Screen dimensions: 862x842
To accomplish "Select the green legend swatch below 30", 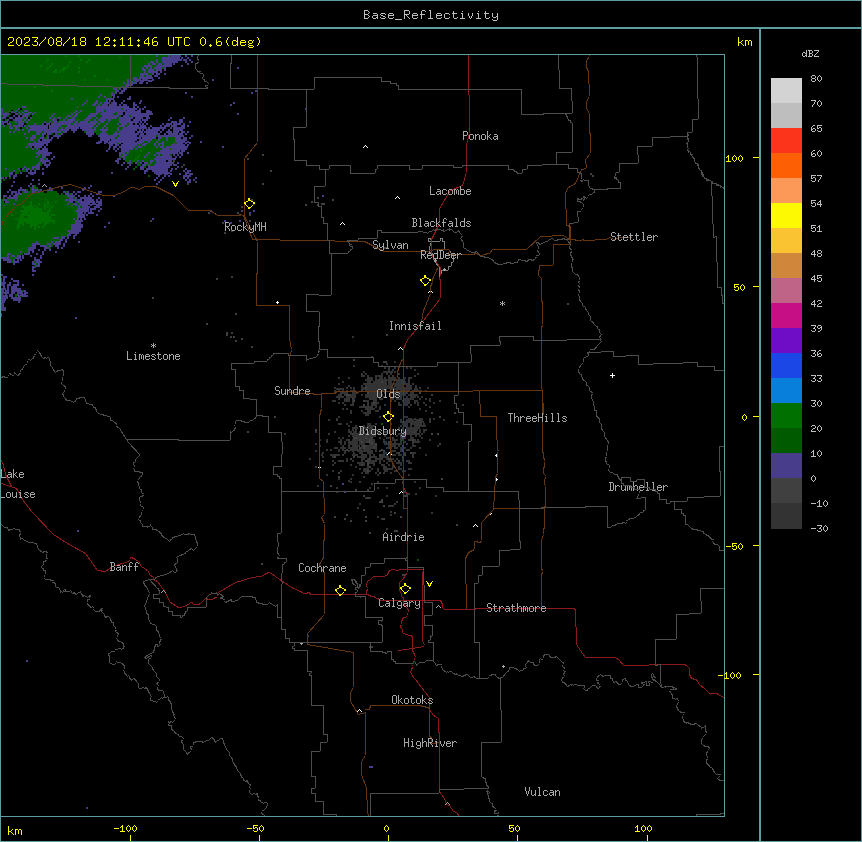I will (x=786, y=416).
